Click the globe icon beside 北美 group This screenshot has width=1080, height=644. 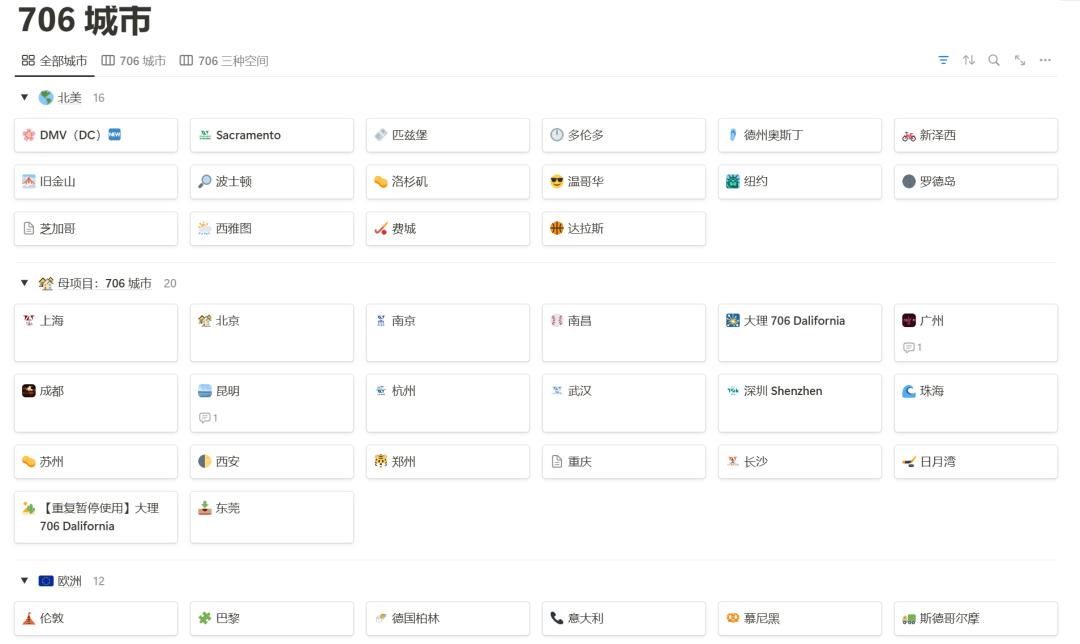pyautogui.click(x=46, y=98)
